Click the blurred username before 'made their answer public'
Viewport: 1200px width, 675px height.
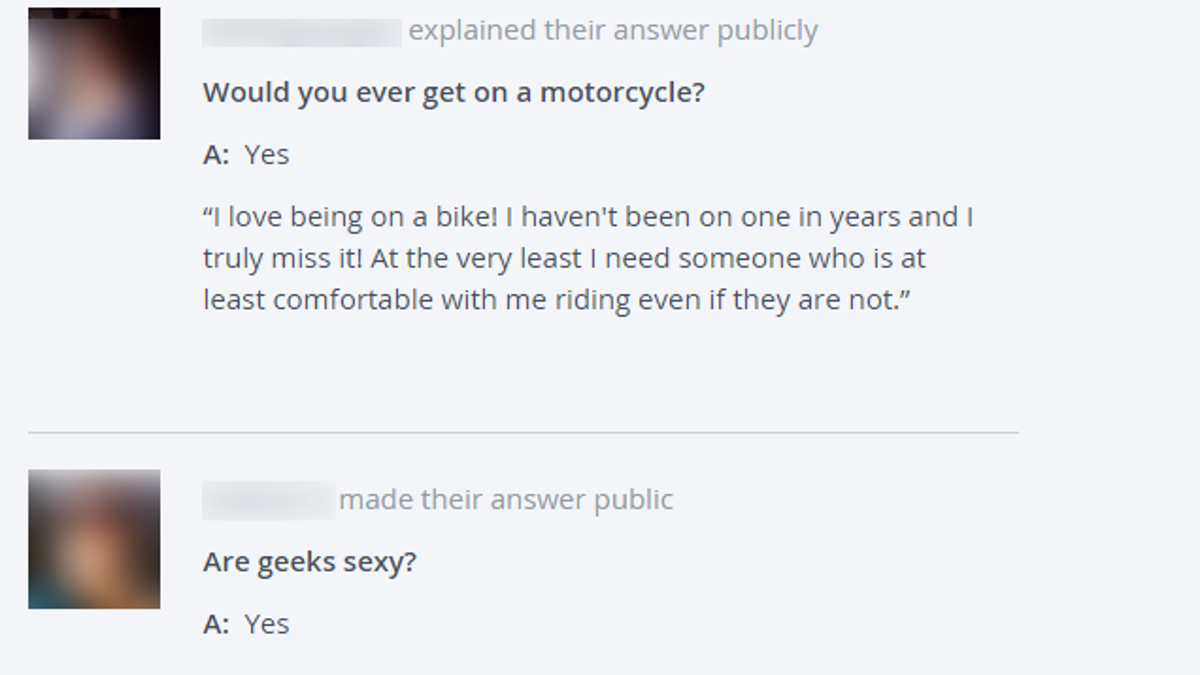coord(269,499)
